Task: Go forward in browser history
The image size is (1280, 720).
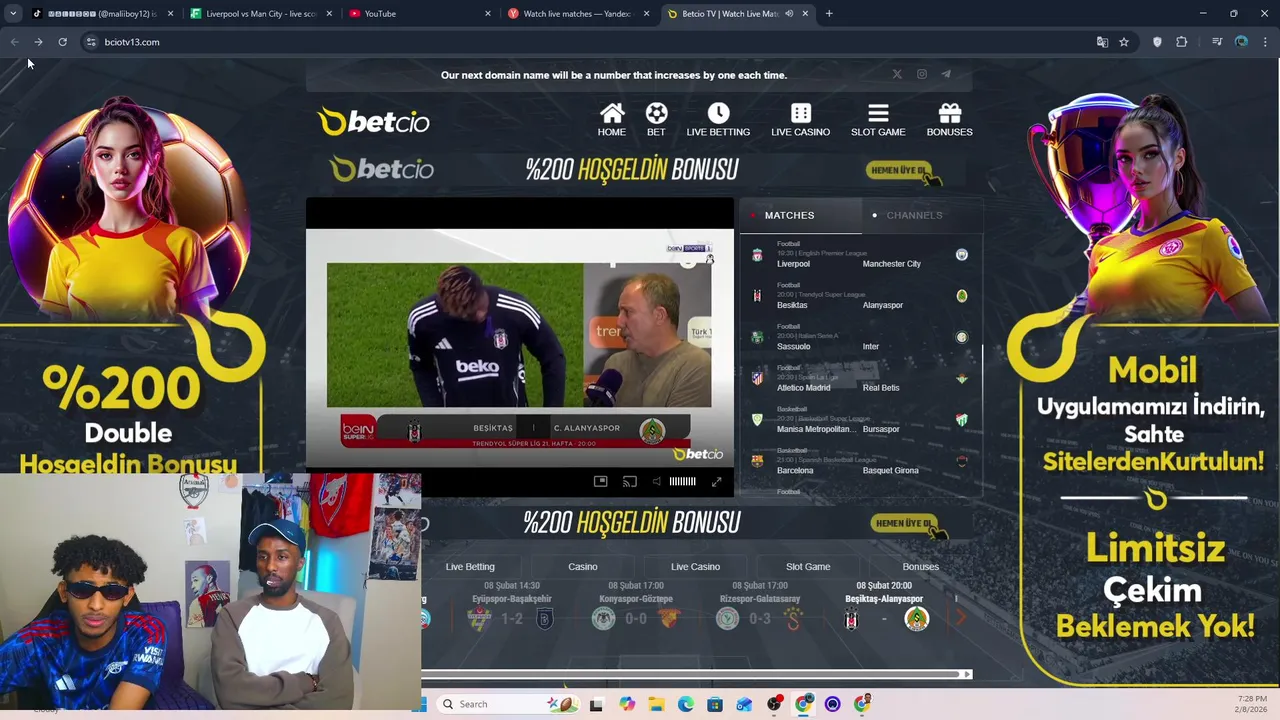Action: pyautogui.click(x=38, y=42)
